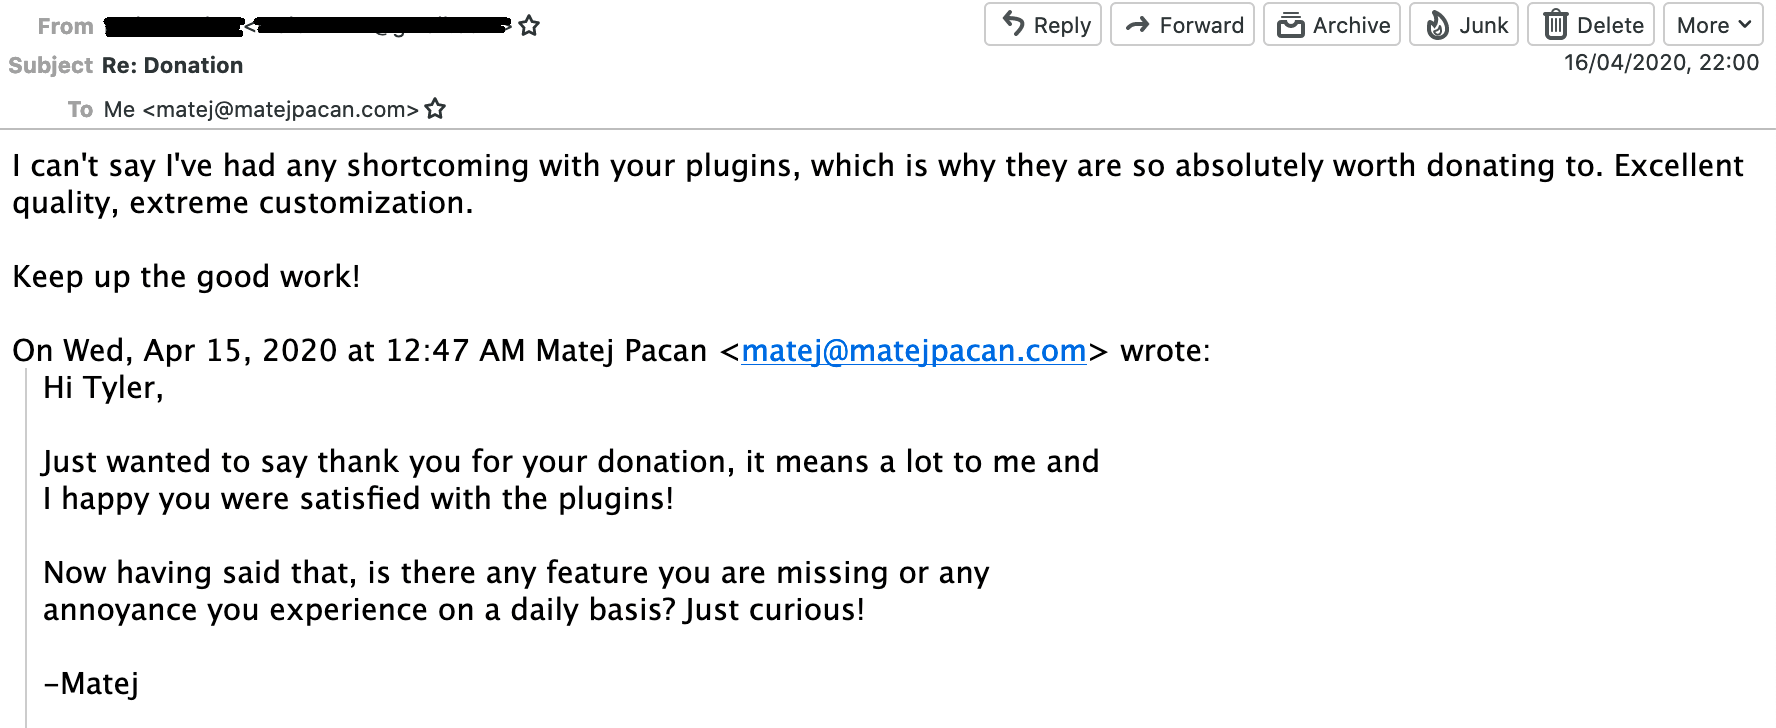Click the More button chevron arrow
The height and width of the screenshot is (728, 1776).
(x=1745, y=24)
